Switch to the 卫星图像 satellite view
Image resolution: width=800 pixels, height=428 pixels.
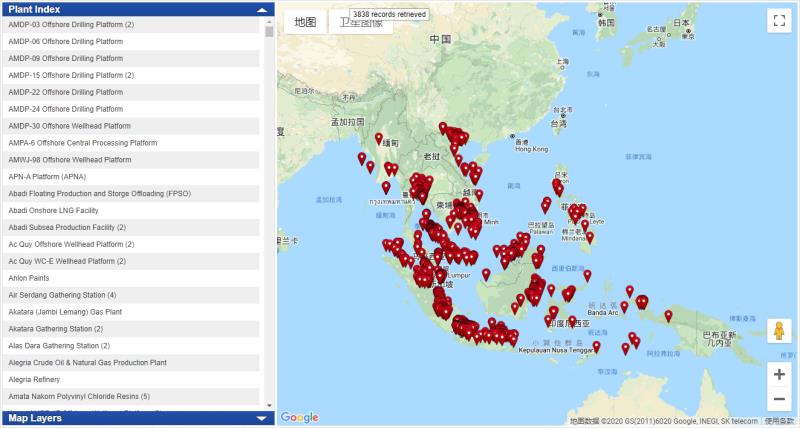click(361, 22)
